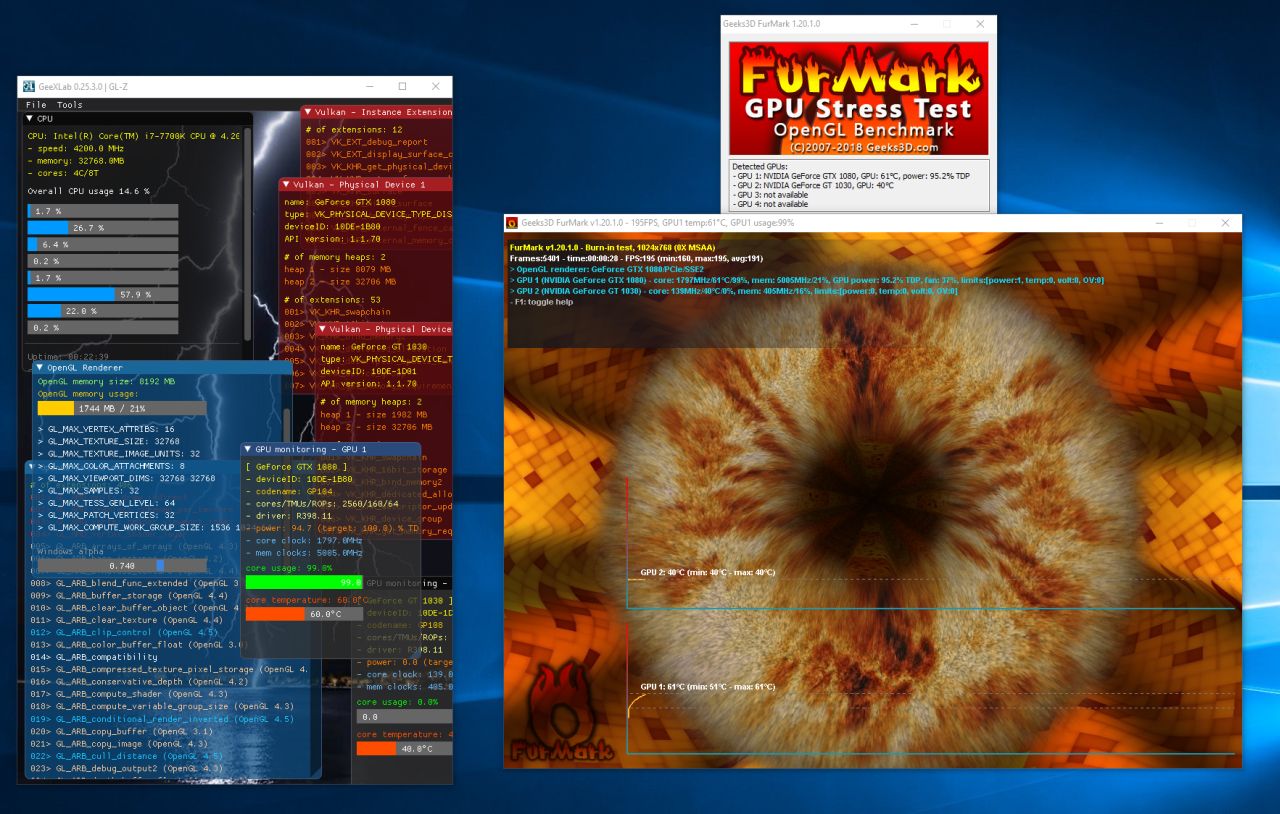Click the FurMark GPU Stress Test banner
1280x814 pixels.
(x=859, y=98)
